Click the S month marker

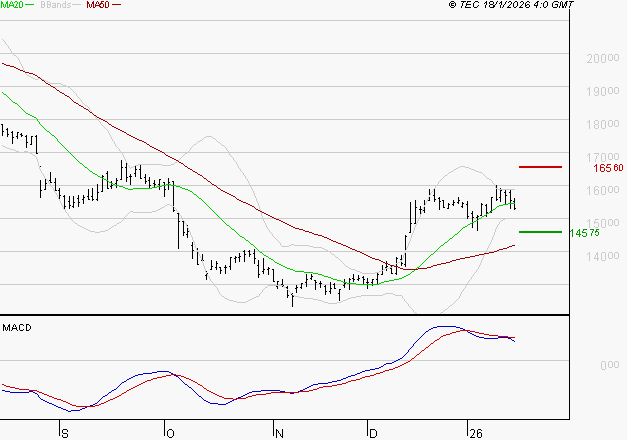pos(65,434)
